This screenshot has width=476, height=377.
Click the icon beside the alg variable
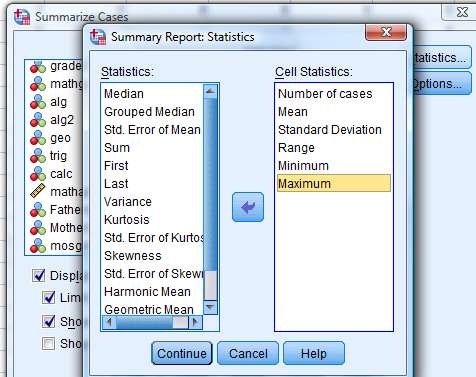38,102
